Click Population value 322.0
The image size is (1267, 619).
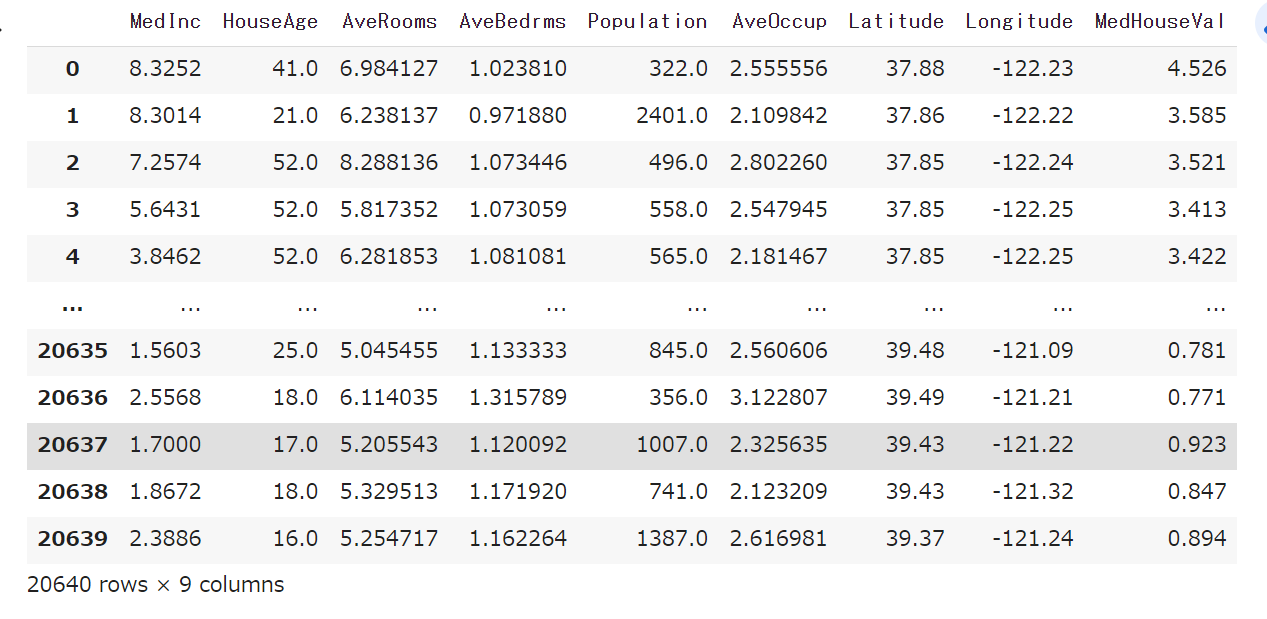(x=678, y=69)
